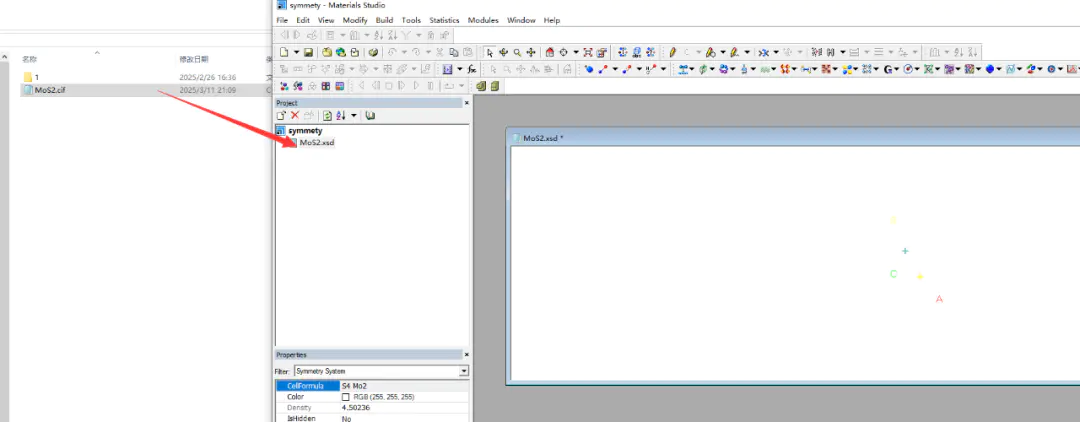
Task: Click the red X delete icon in Project panel
Action: coord(295,116)
